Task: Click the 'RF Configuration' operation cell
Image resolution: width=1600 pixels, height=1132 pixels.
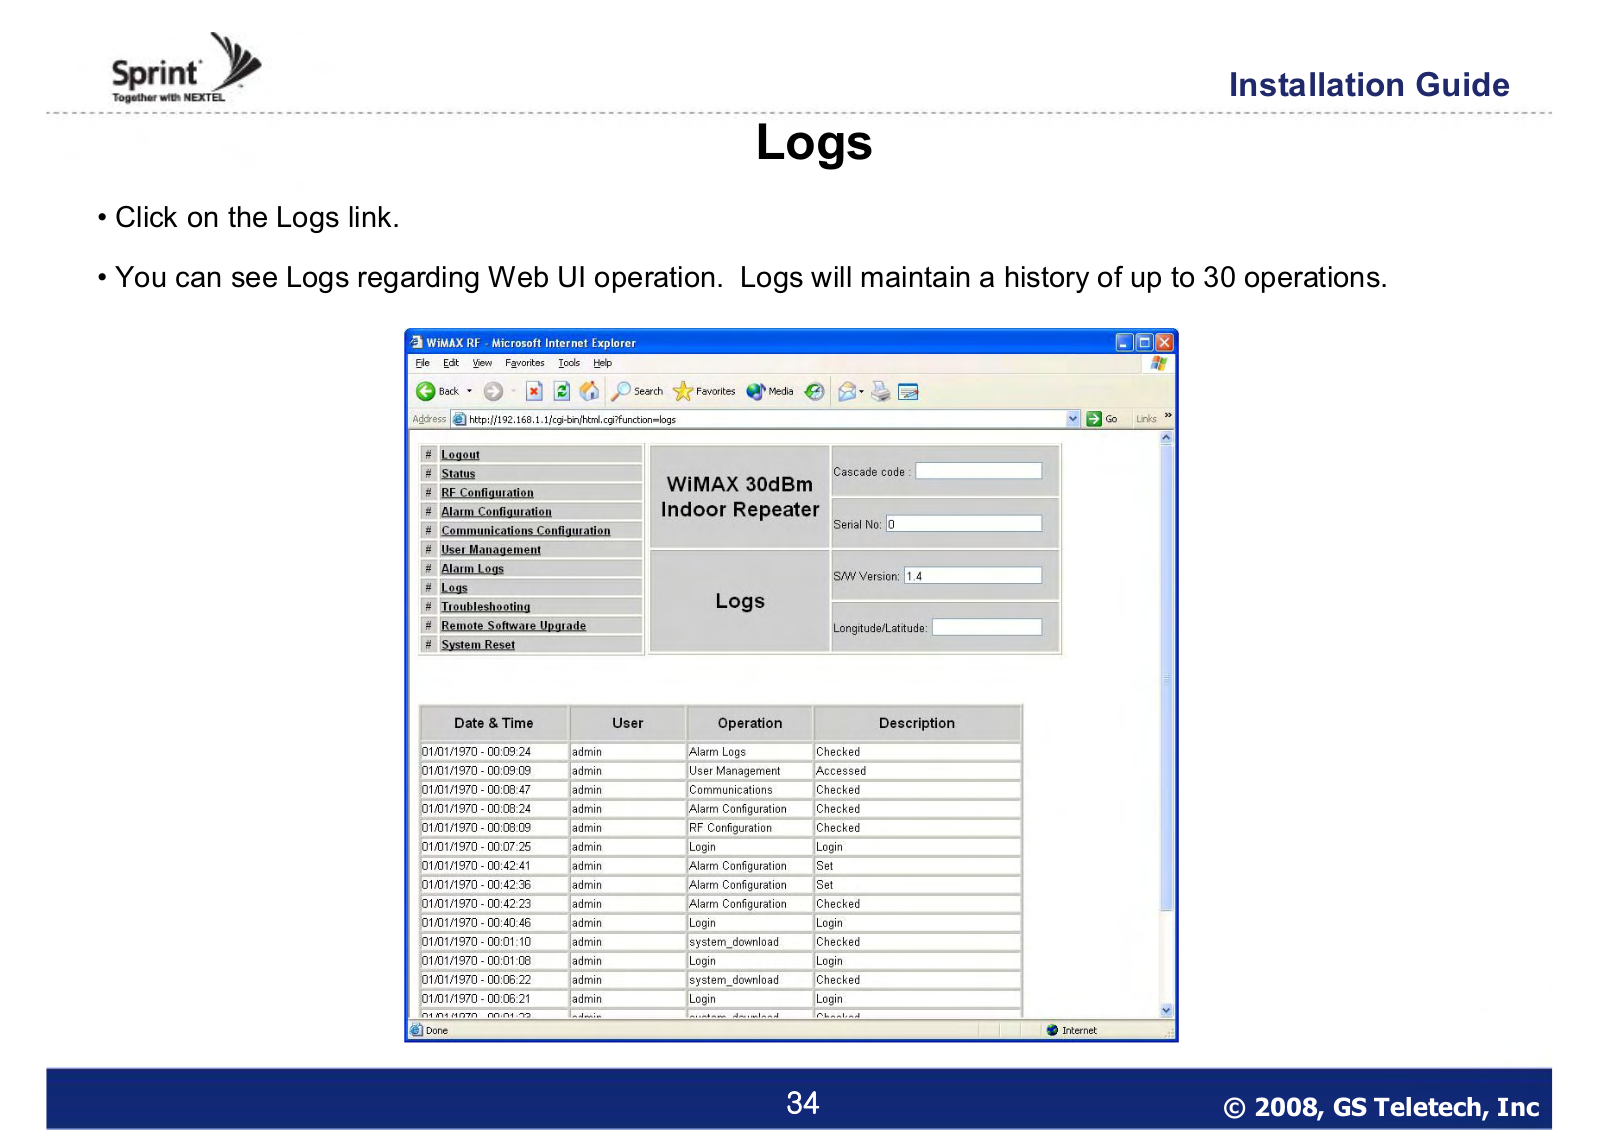Action: tap(749, 828)
